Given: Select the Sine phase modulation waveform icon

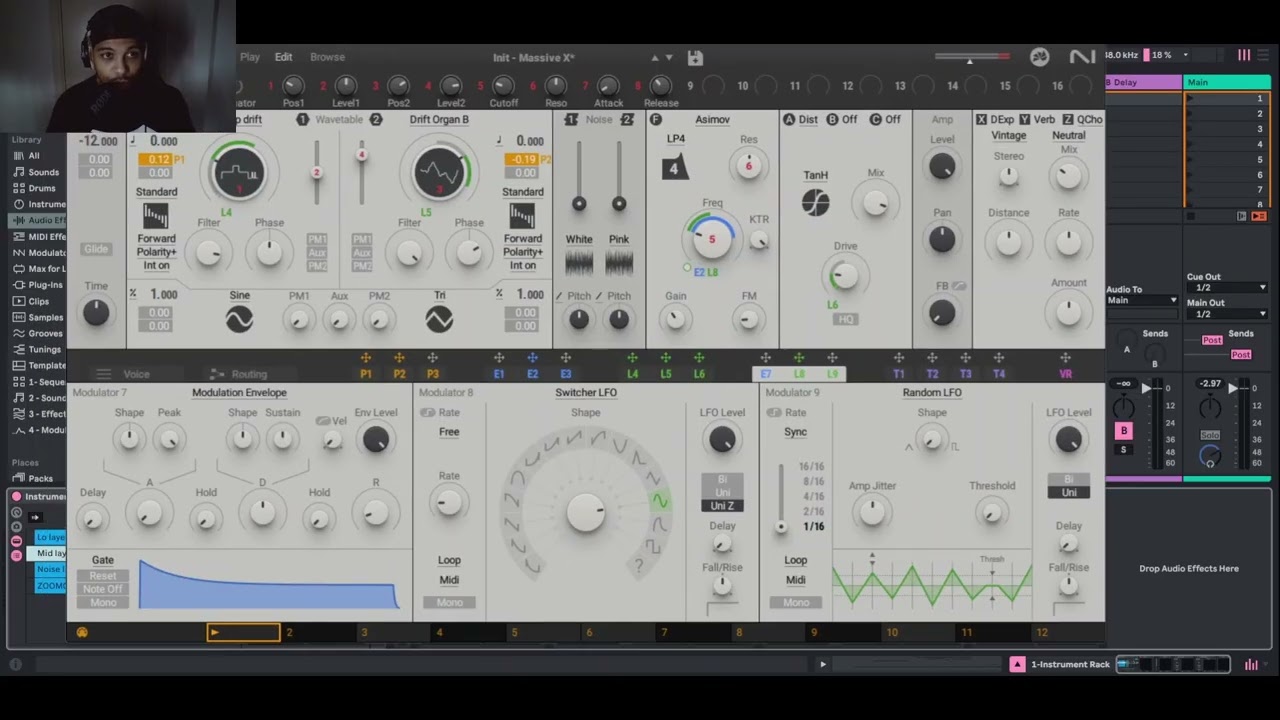Looking at the screenshot, I should [239, 320].
